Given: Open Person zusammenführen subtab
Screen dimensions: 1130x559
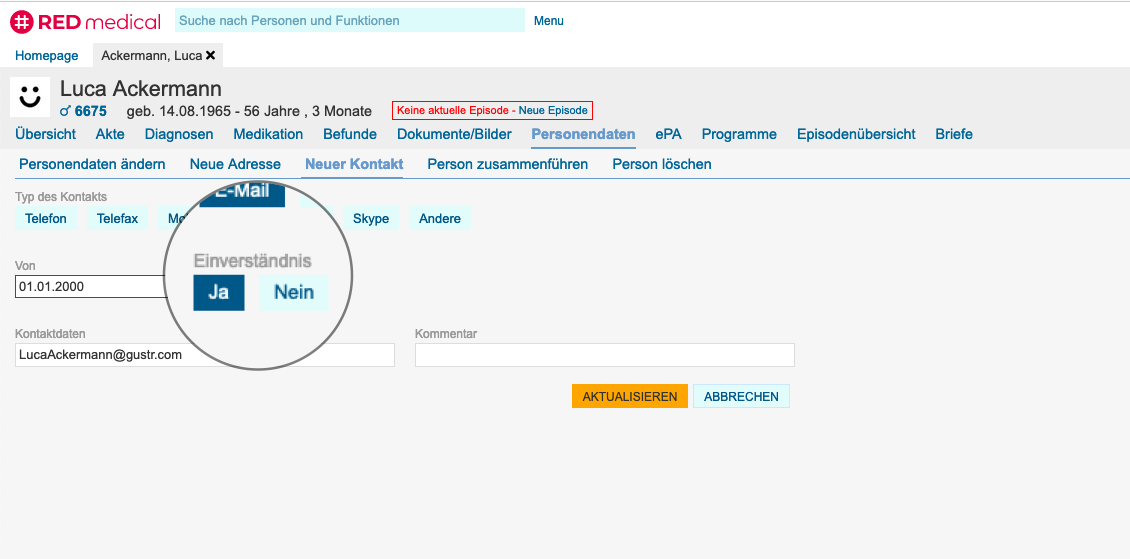Looking at the screenshot, I should 507,164.
